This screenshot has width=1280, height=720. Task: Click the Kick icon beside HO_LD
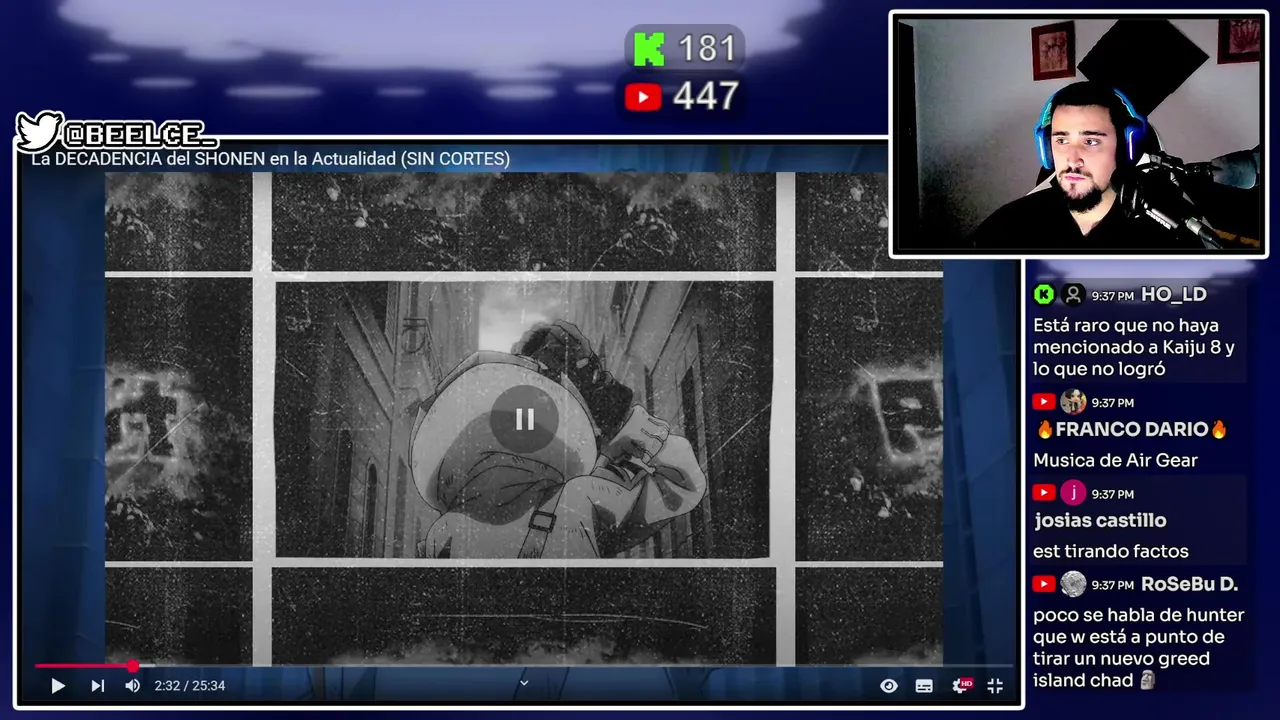point(1044,294)
